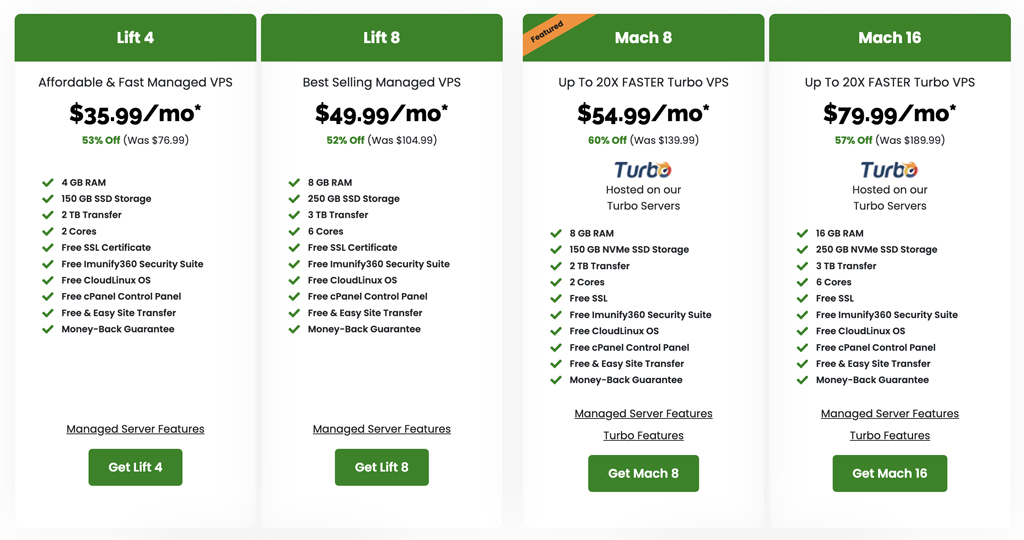This screenshot has height=540, width=1024.
Task: Click checkmark beside 4 GB RAM in Lift 4
Action: 47,183
